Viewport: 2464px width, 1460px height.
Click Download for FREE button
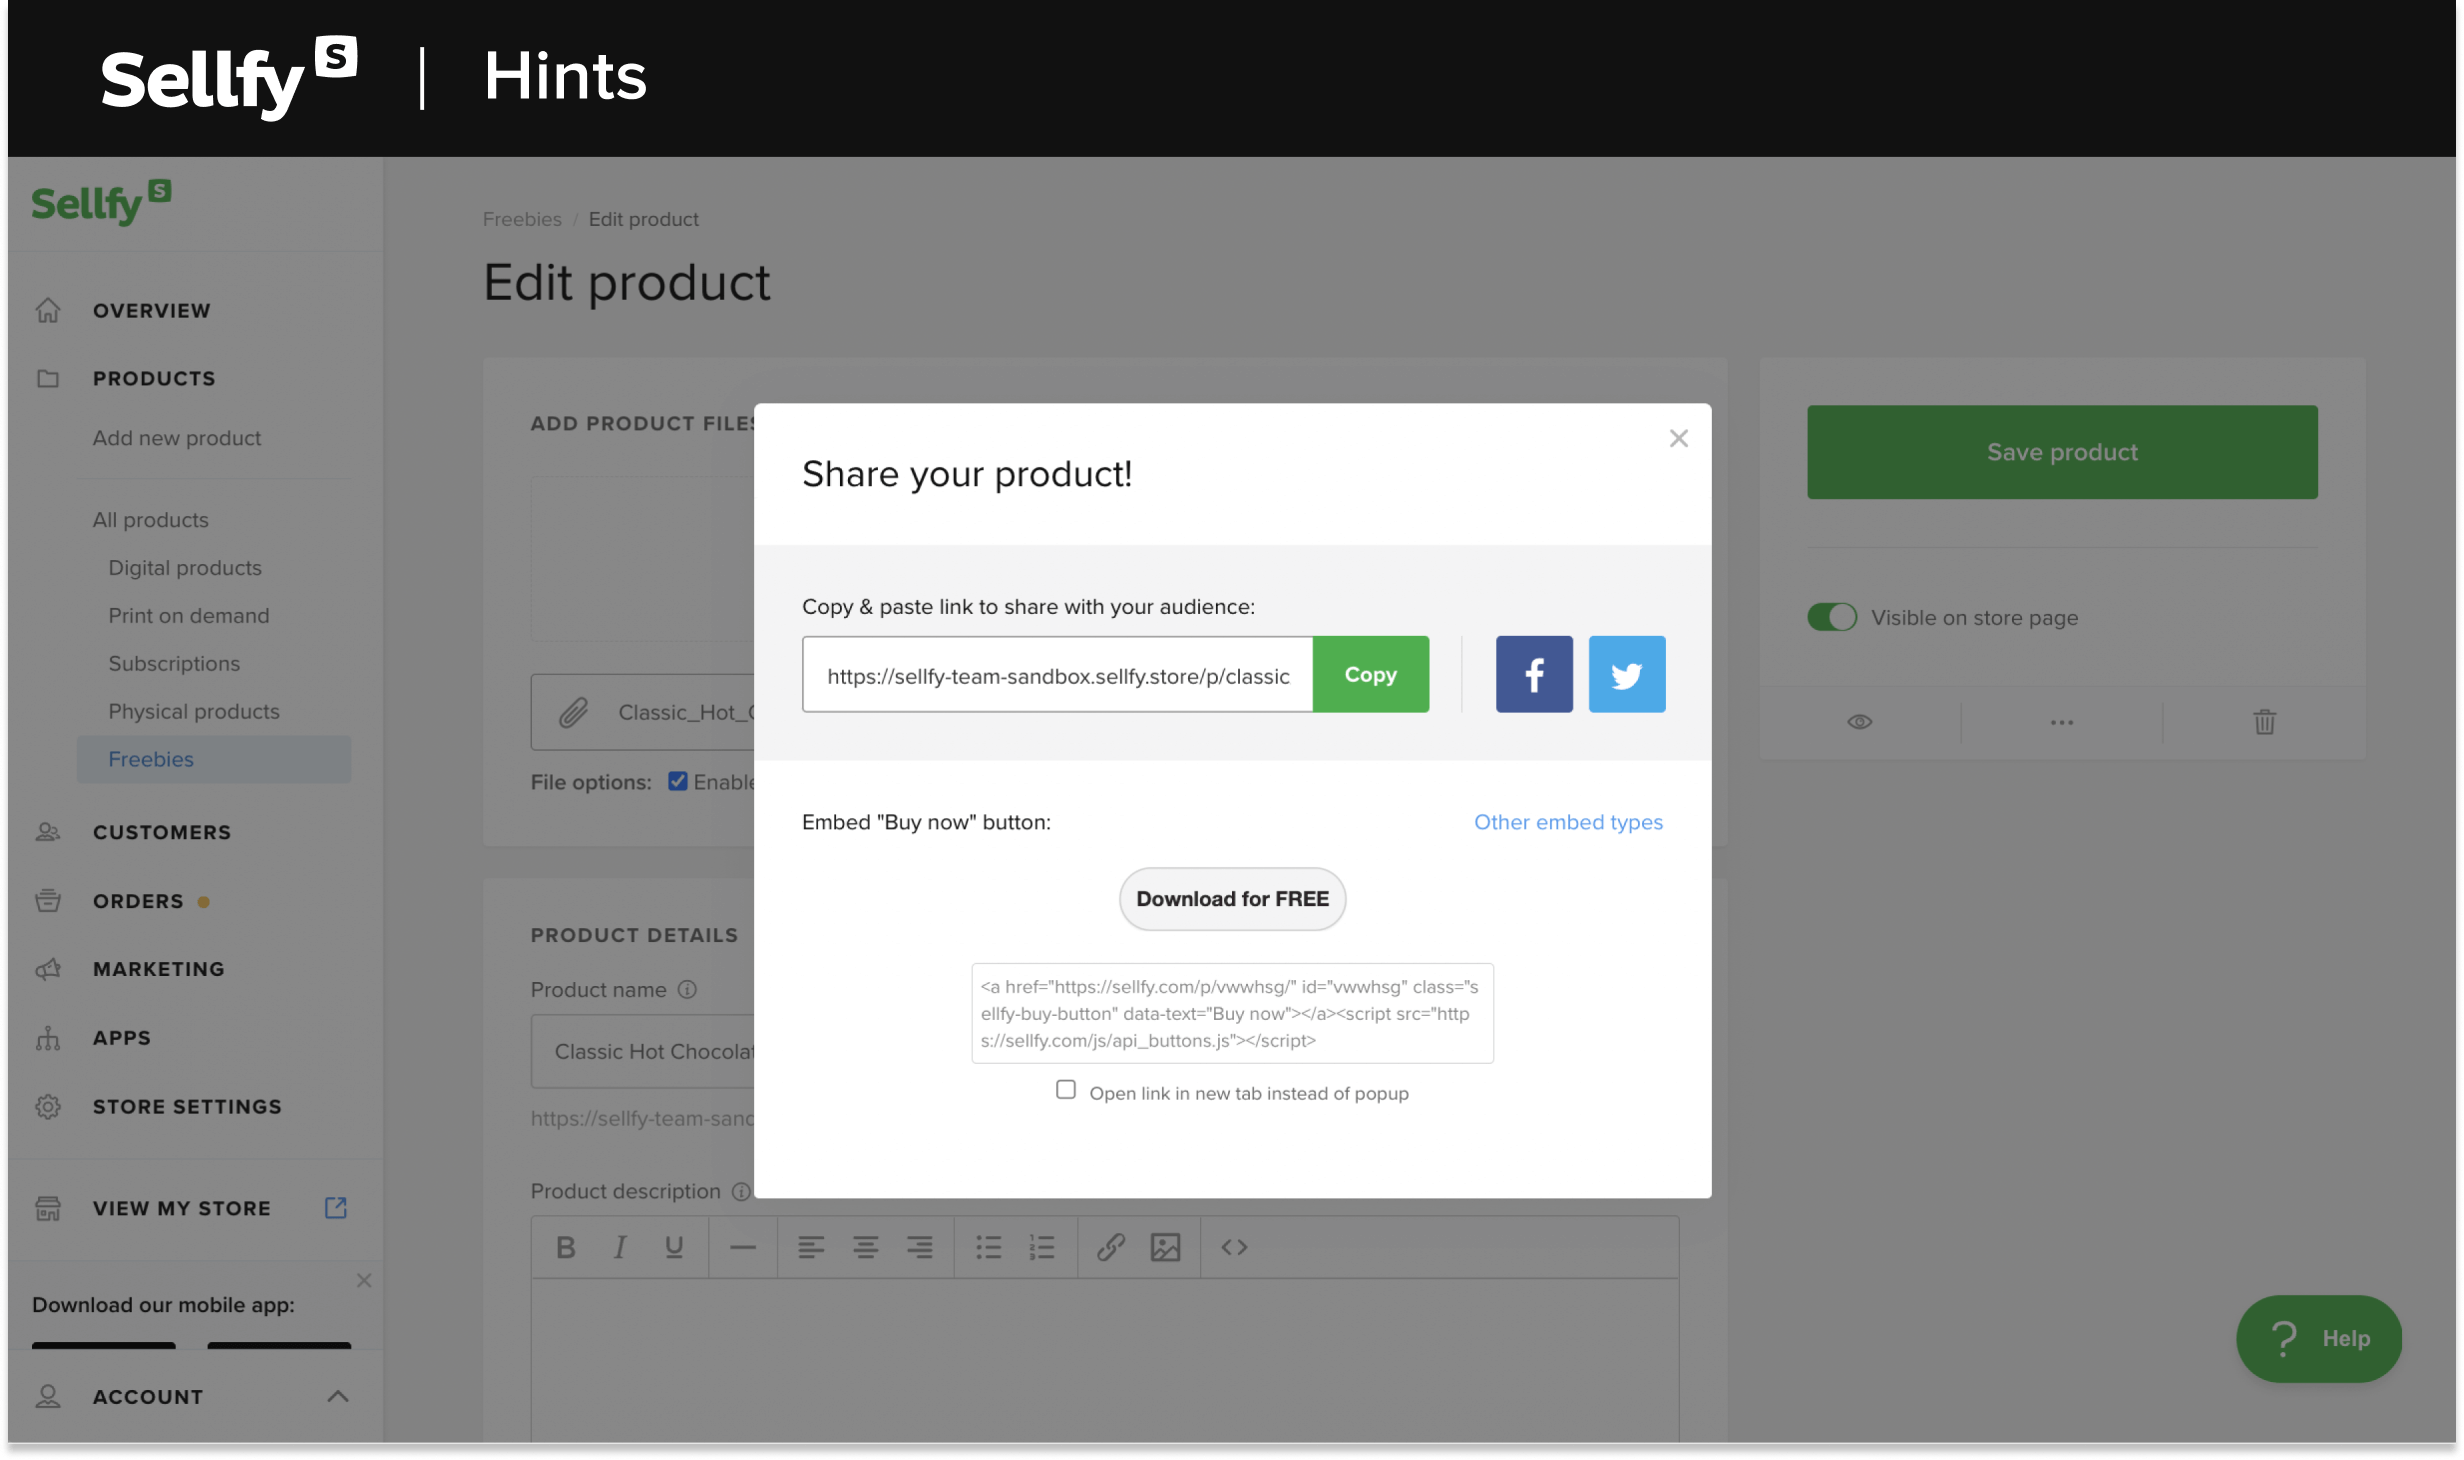coord(1232,899)
